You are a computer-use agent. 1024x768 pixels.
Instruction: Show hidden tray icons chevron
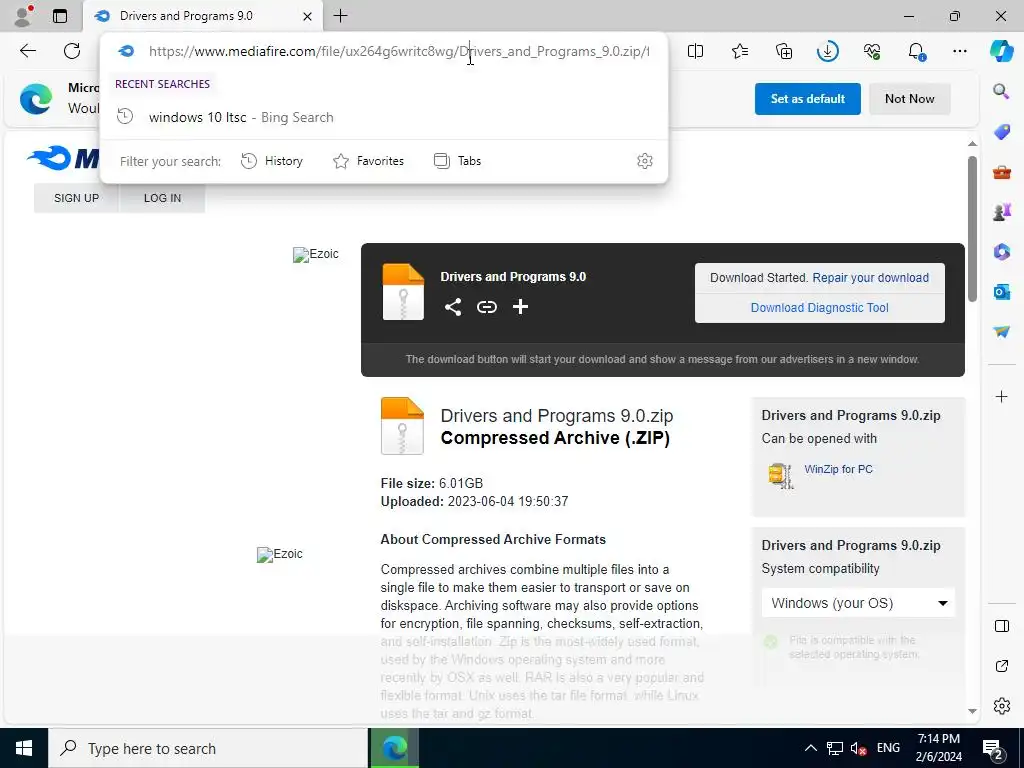pyautogui.click(x=810, y=748)
